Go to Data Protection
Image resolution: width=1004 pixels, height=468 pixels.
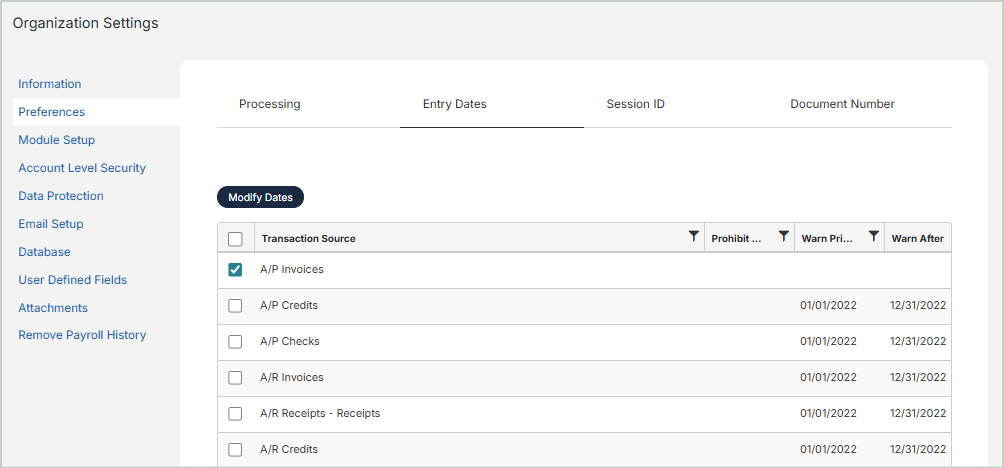tap(61, 196)
